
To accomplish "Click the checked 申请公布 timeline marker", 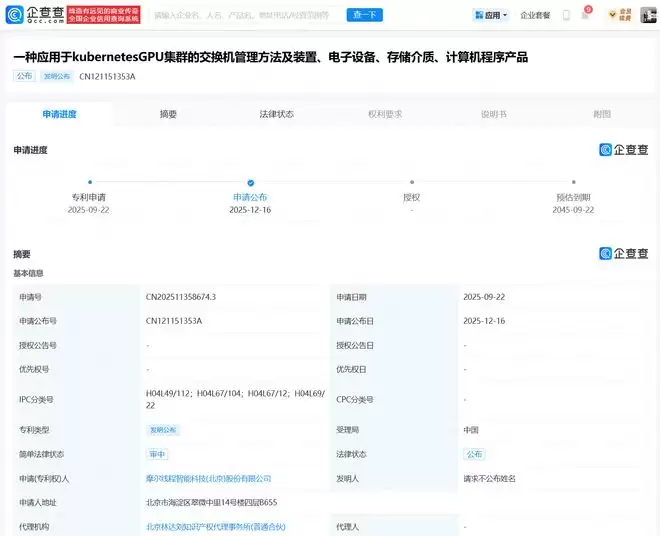I will pos(250,184).
